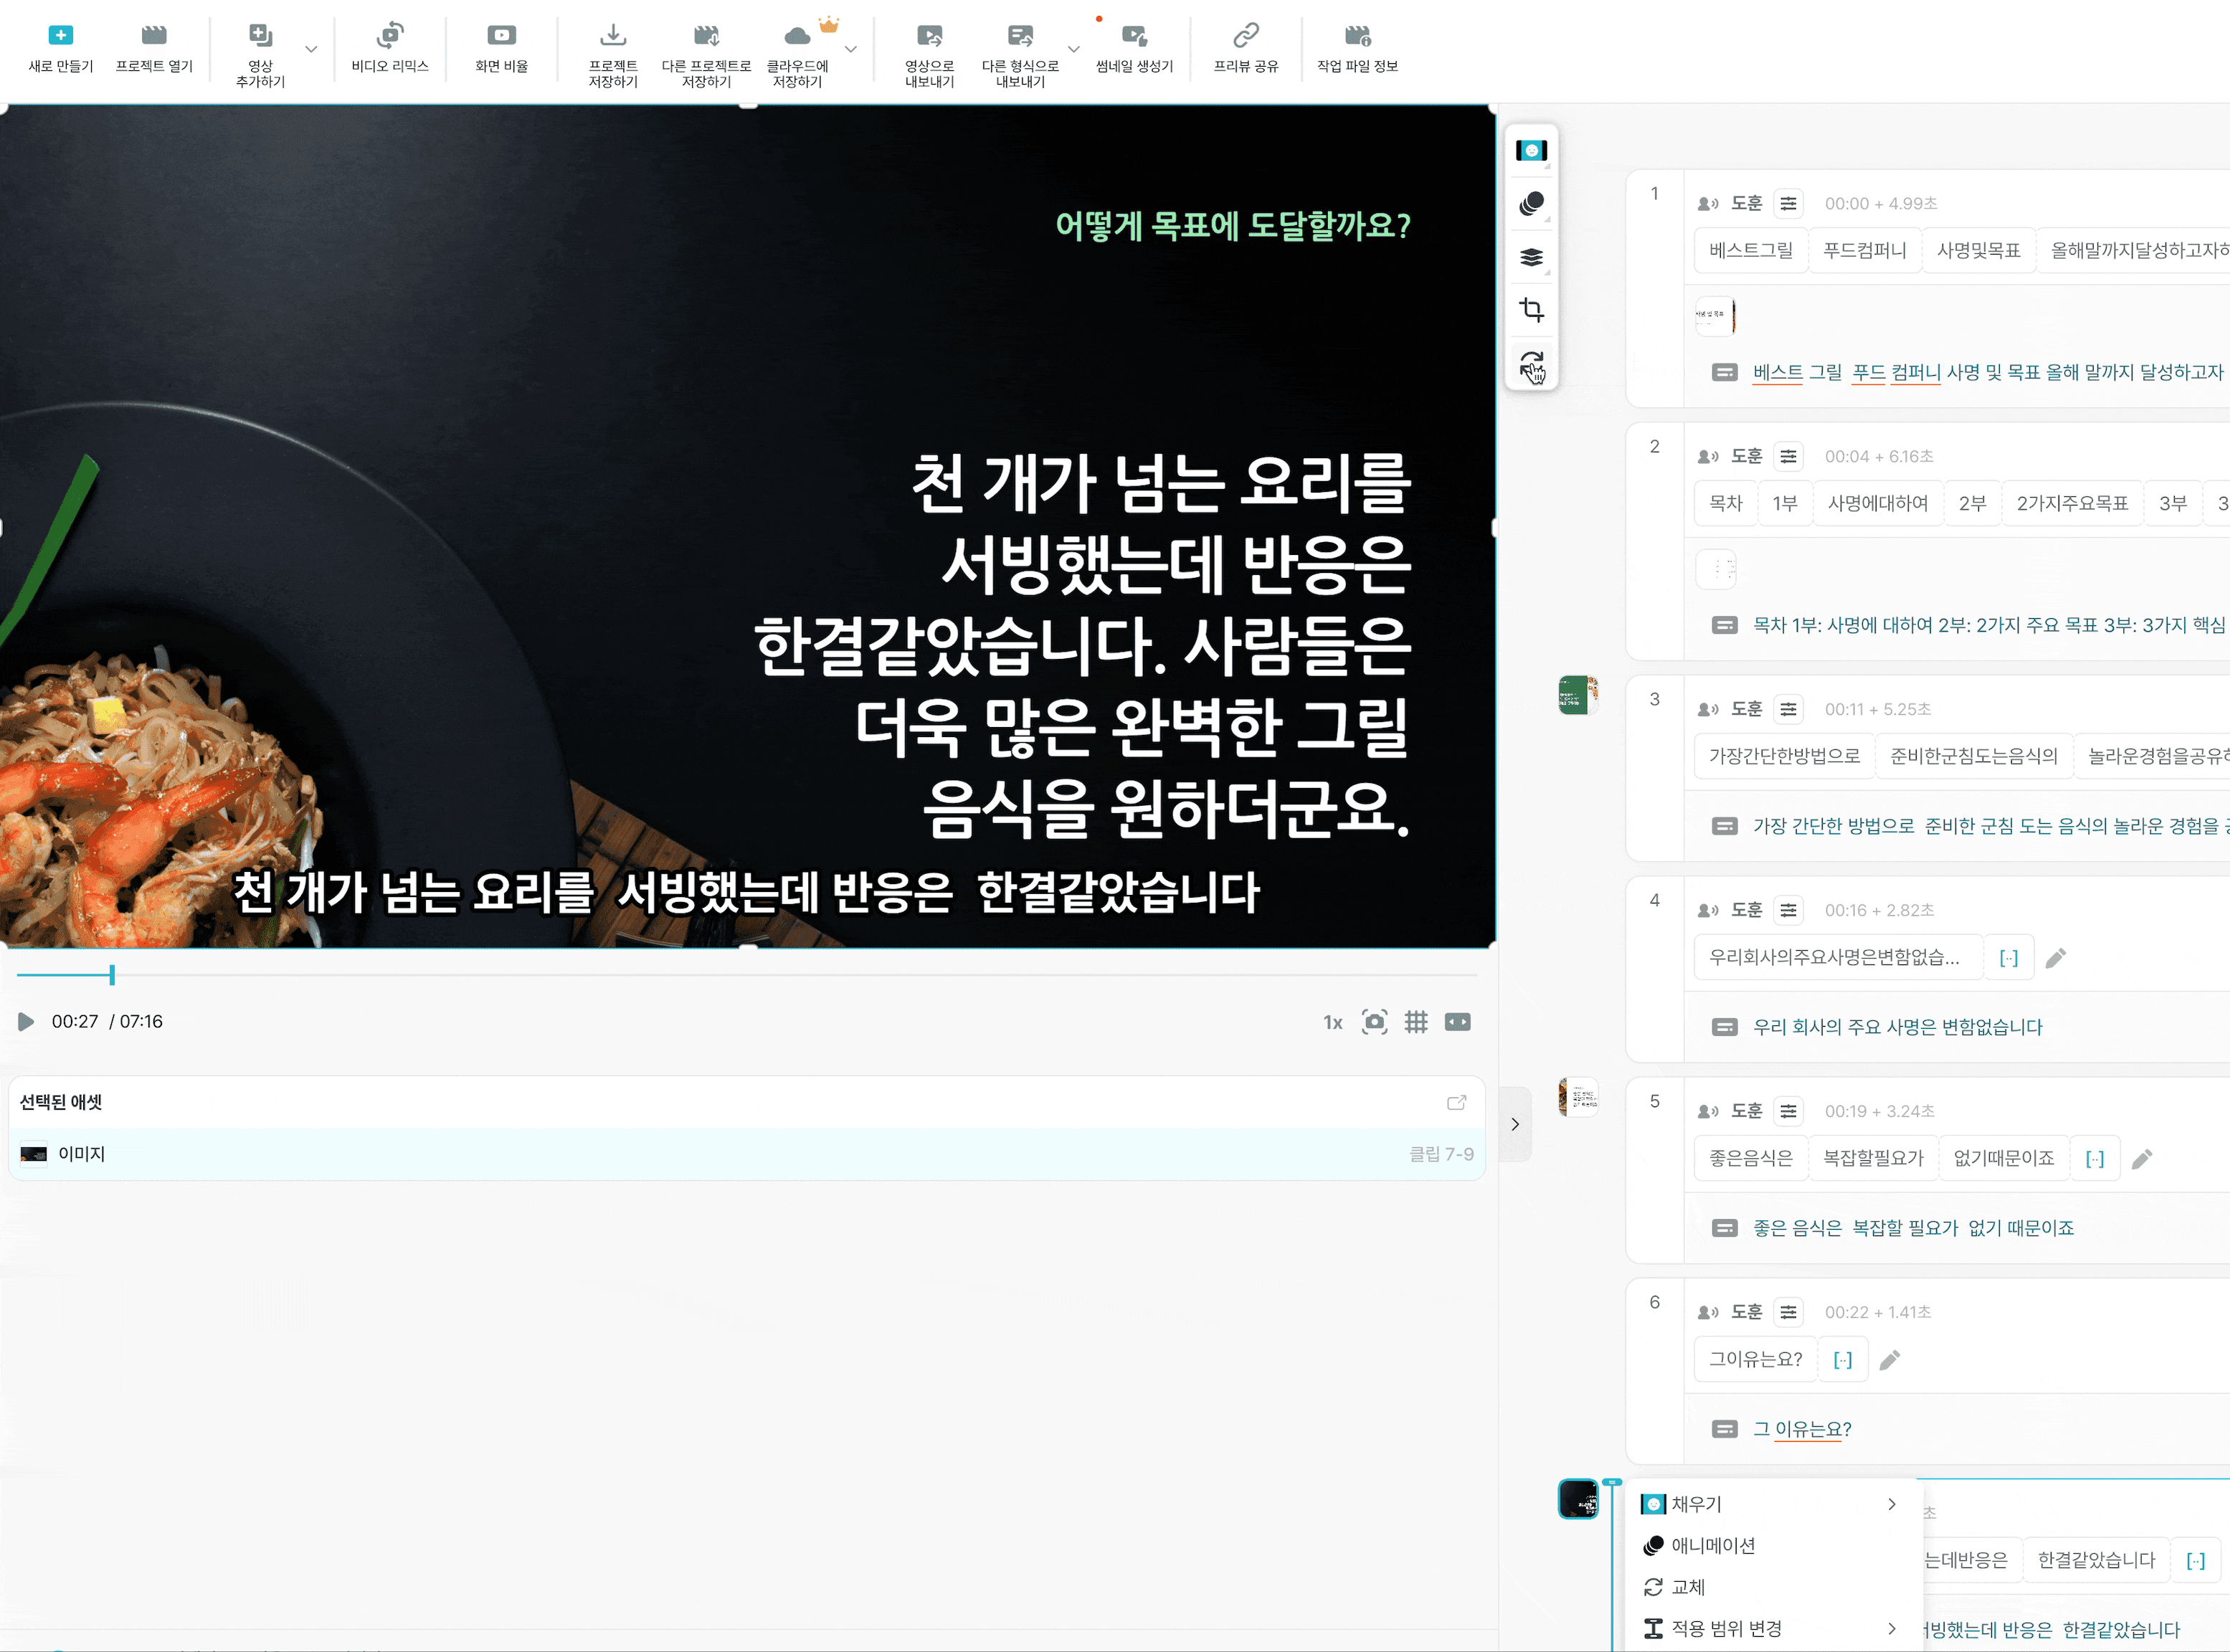Capture a snapshot with the camera icon
This screenshot has width=2230, height=1652.
(x=1375, y=1021)
